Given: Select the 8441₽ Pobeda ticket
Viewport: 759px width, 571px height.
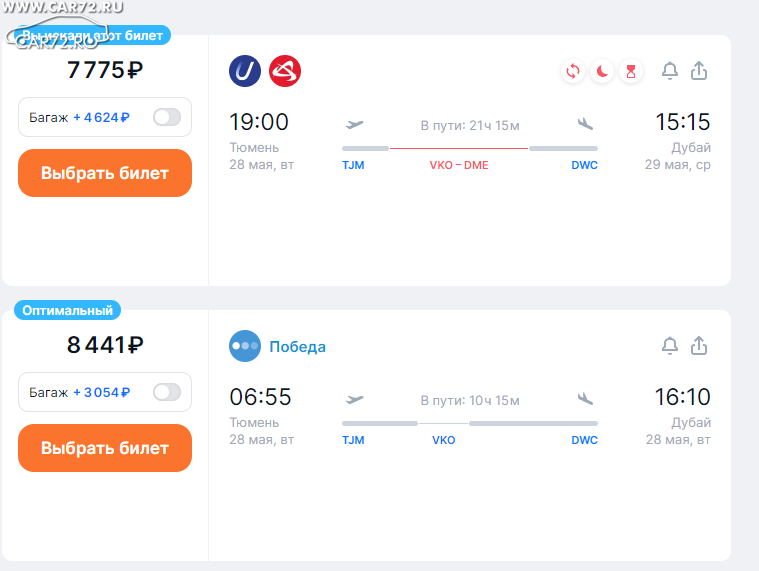Looking at the screenshot, I should (x=105, y=448).
